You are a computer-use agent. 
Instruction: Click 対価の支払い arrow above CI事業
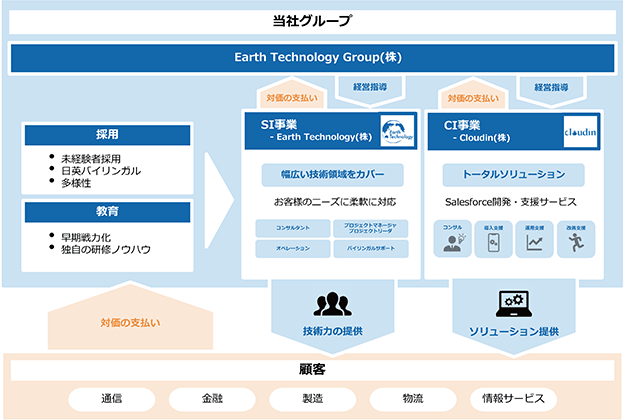pos(473,95)
